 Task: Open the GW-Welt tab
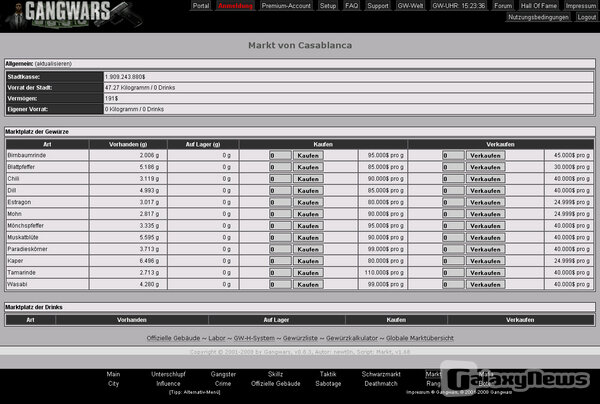(410, 6)
